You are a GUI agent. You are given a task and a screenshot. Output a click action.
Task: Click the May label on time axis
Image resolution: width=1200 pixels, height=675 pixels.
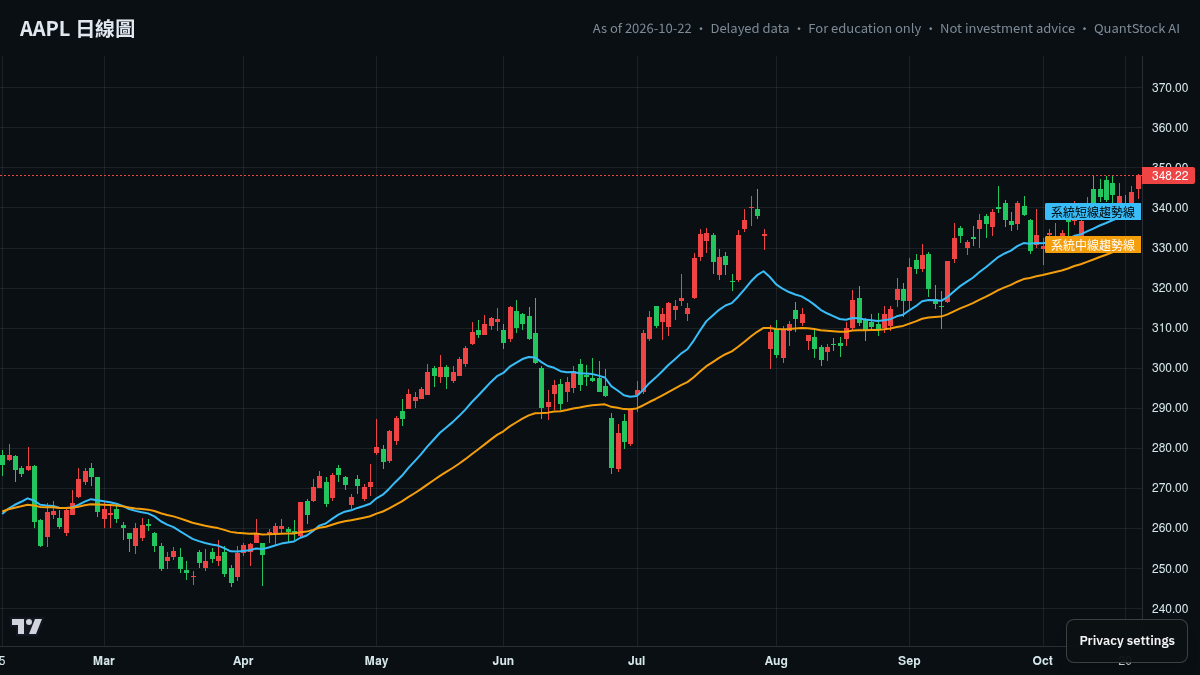[x=376, y=661]
